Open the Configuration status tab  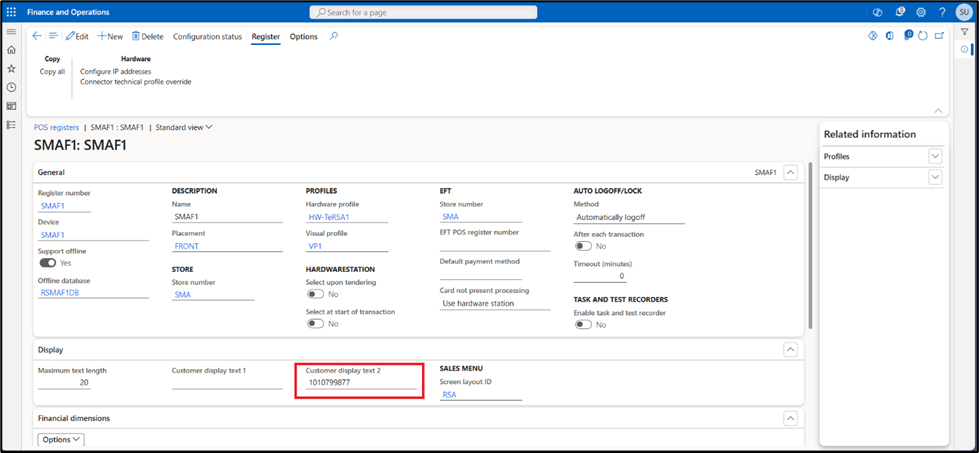tap(207, 36)
